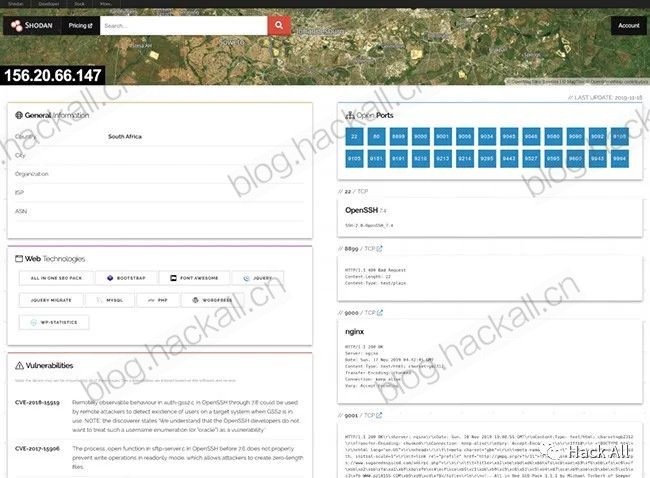Jump to open port 9443 tile
The image size is (650, 478).
coord(509,159)
